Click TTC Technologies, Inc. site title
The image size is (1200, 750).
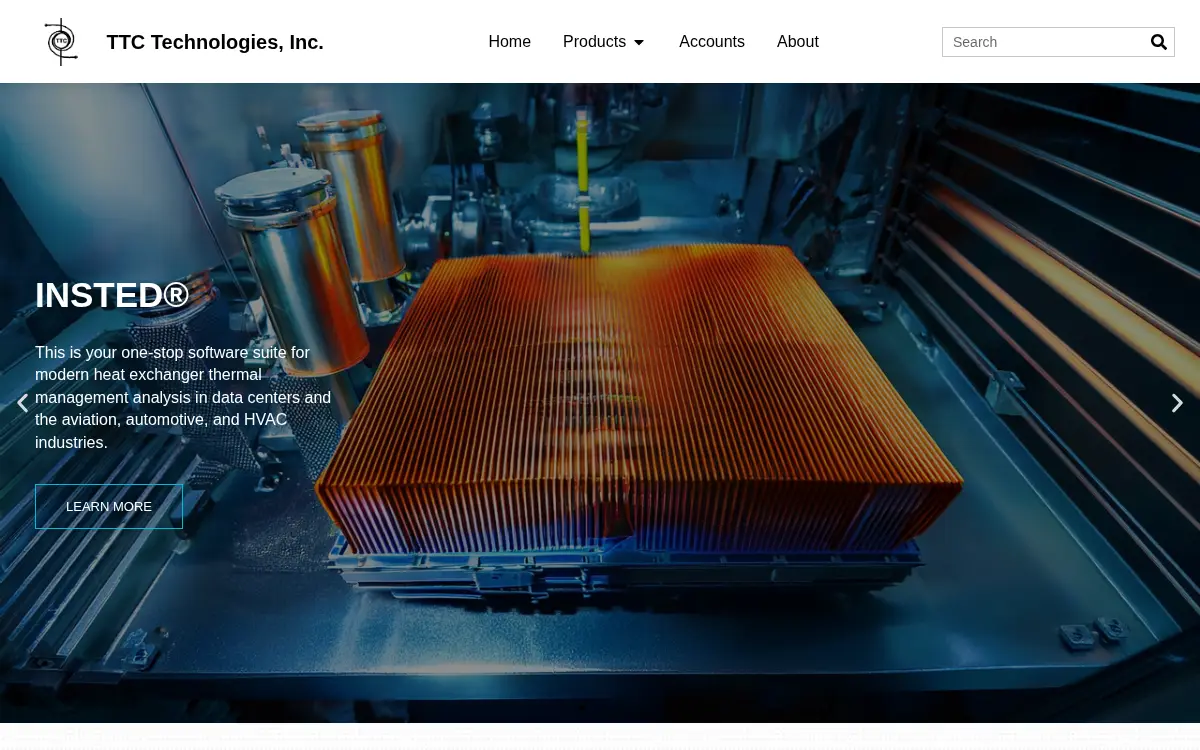[x=215, y=42]
